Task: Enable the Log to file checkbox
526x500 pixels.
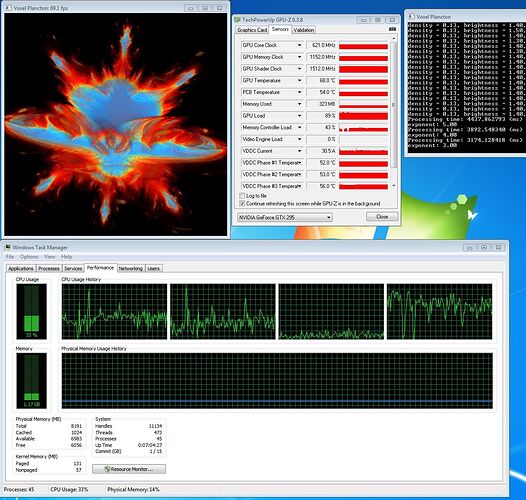Action: click(x=242, y=196)
